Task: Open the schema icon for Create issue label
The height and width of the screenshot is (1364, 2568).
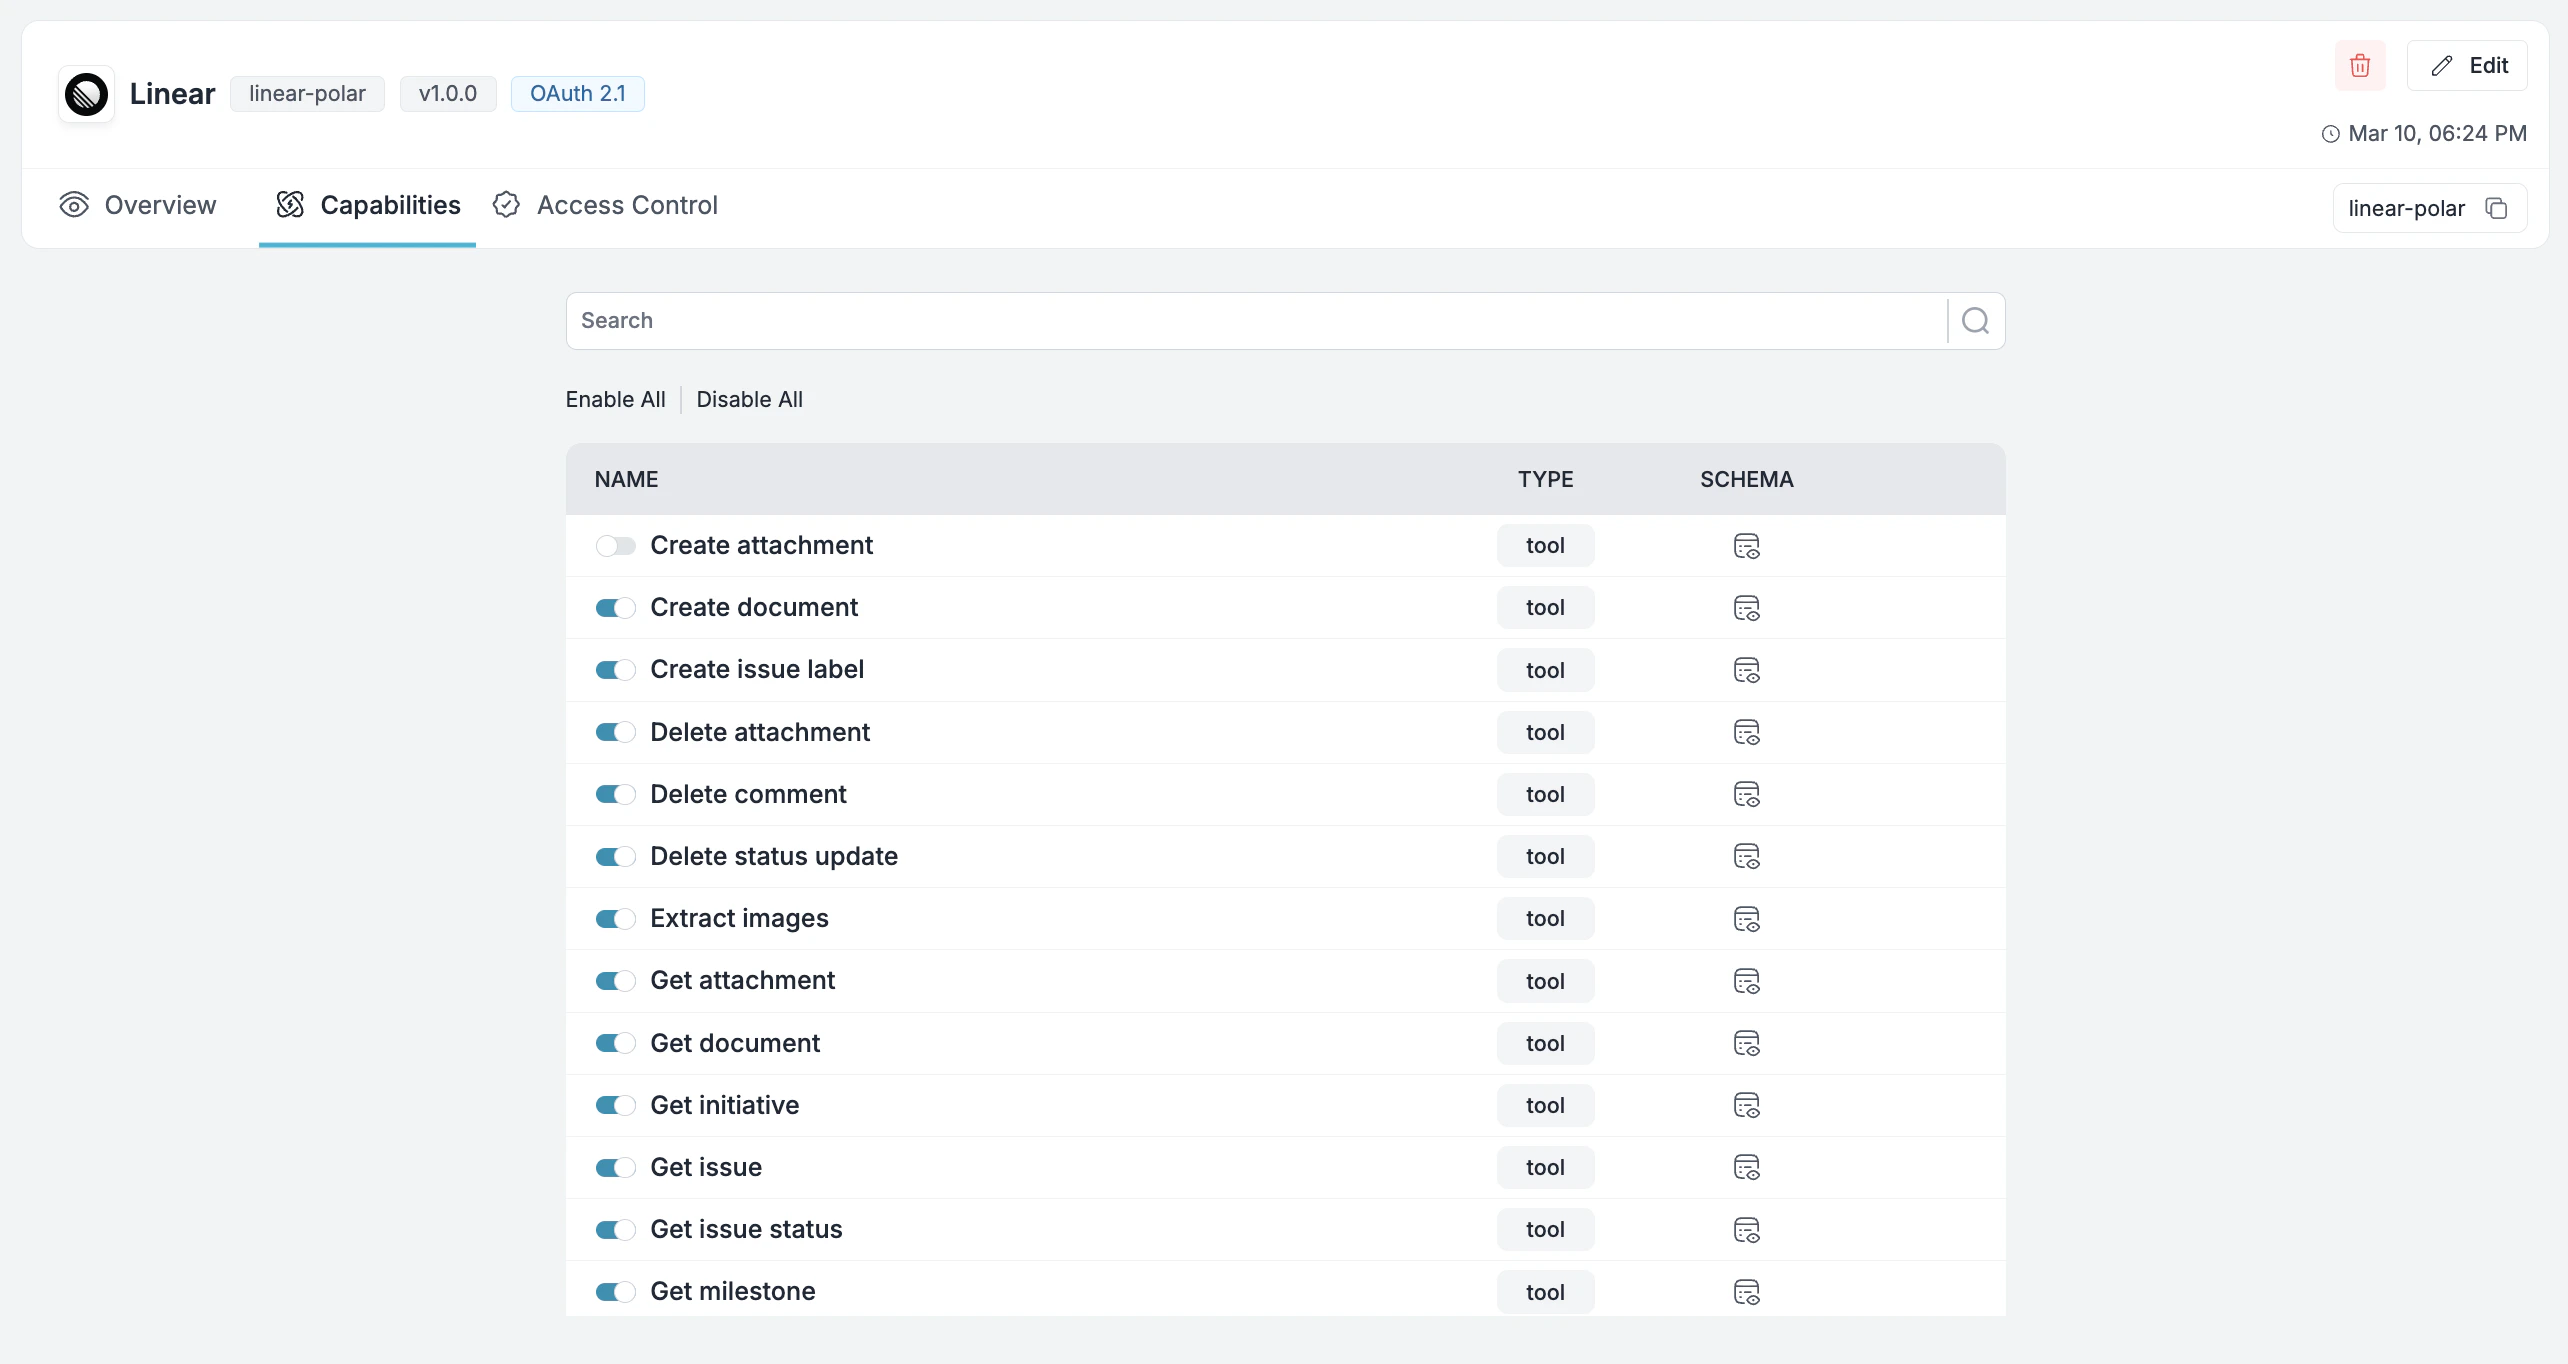Action: (1746, 670)
